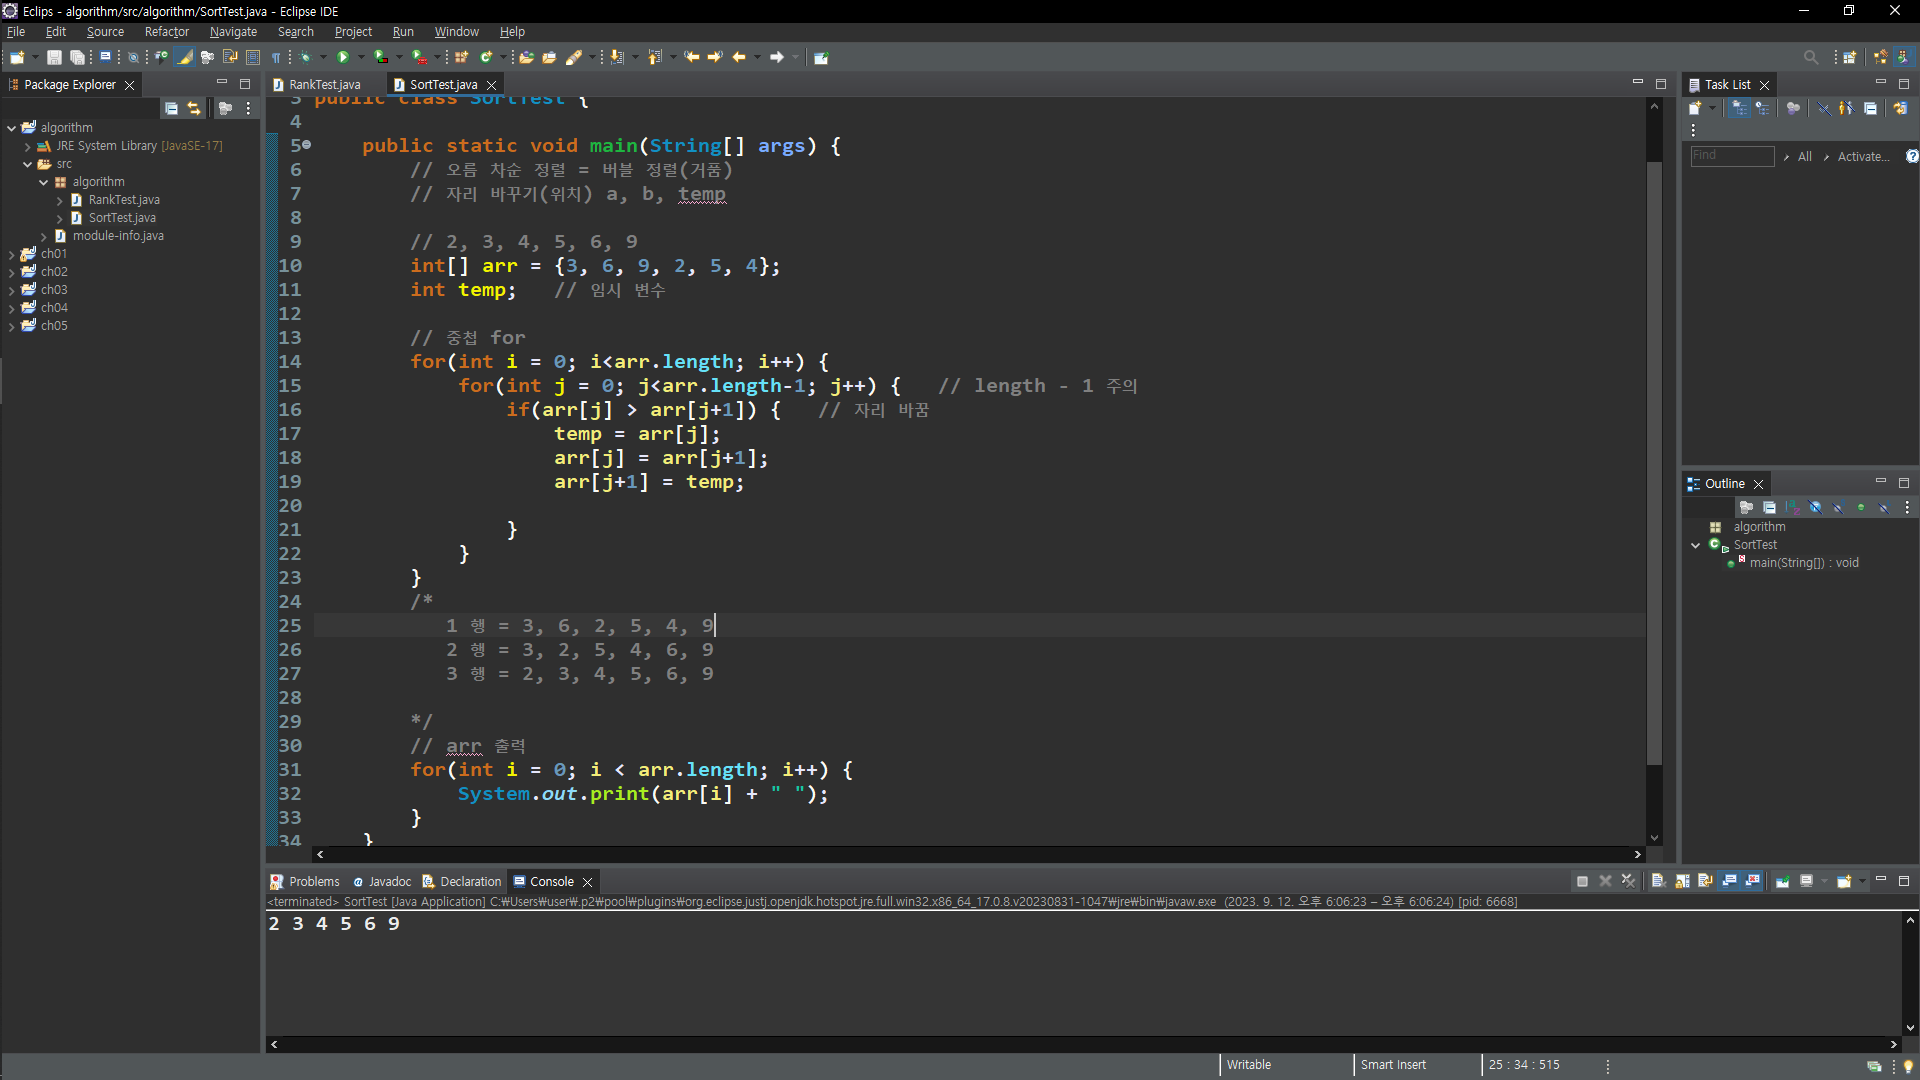The height and width of the screenshot is (1080, 1920).
Task: Click Collapse All in Package Explorer
Action: [x=171, y=108]
